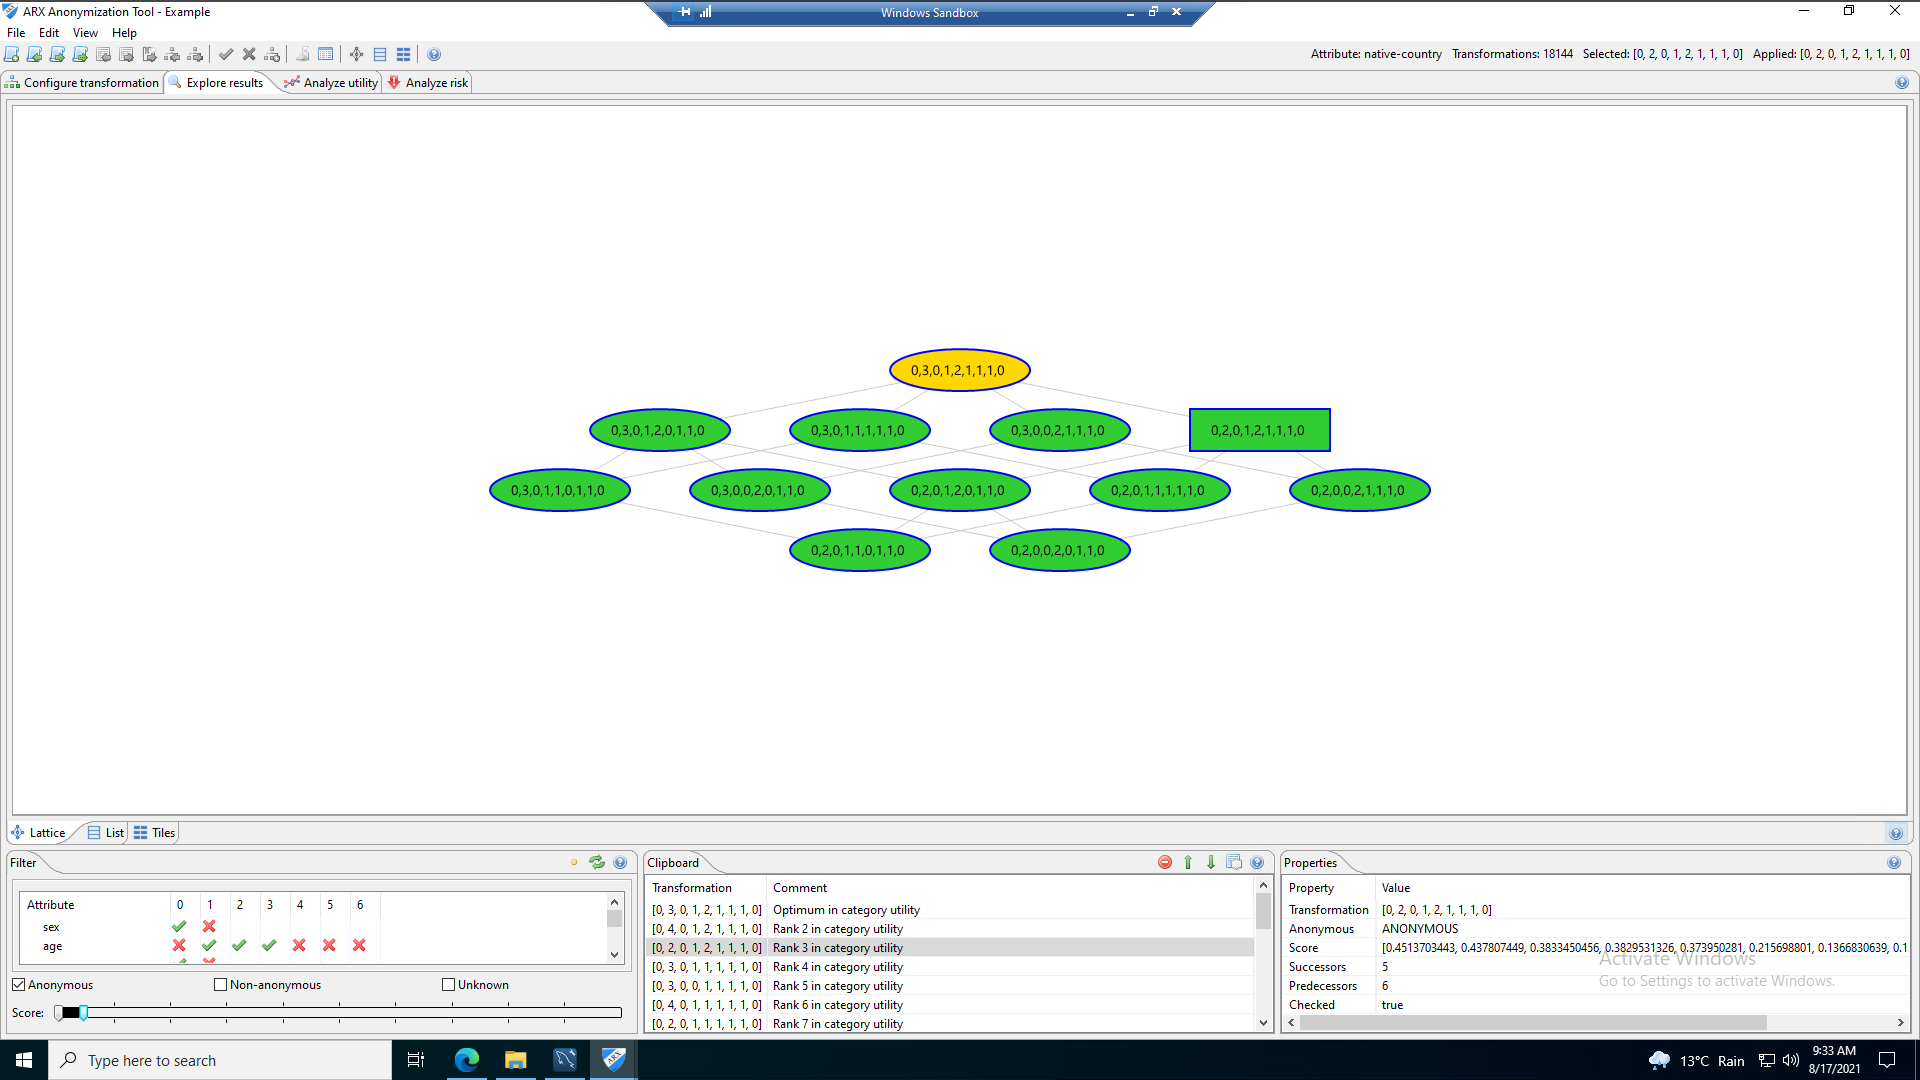Switch to Analyze risk tab
This screenshot has width=1920, height=1080.
point(429,83)
